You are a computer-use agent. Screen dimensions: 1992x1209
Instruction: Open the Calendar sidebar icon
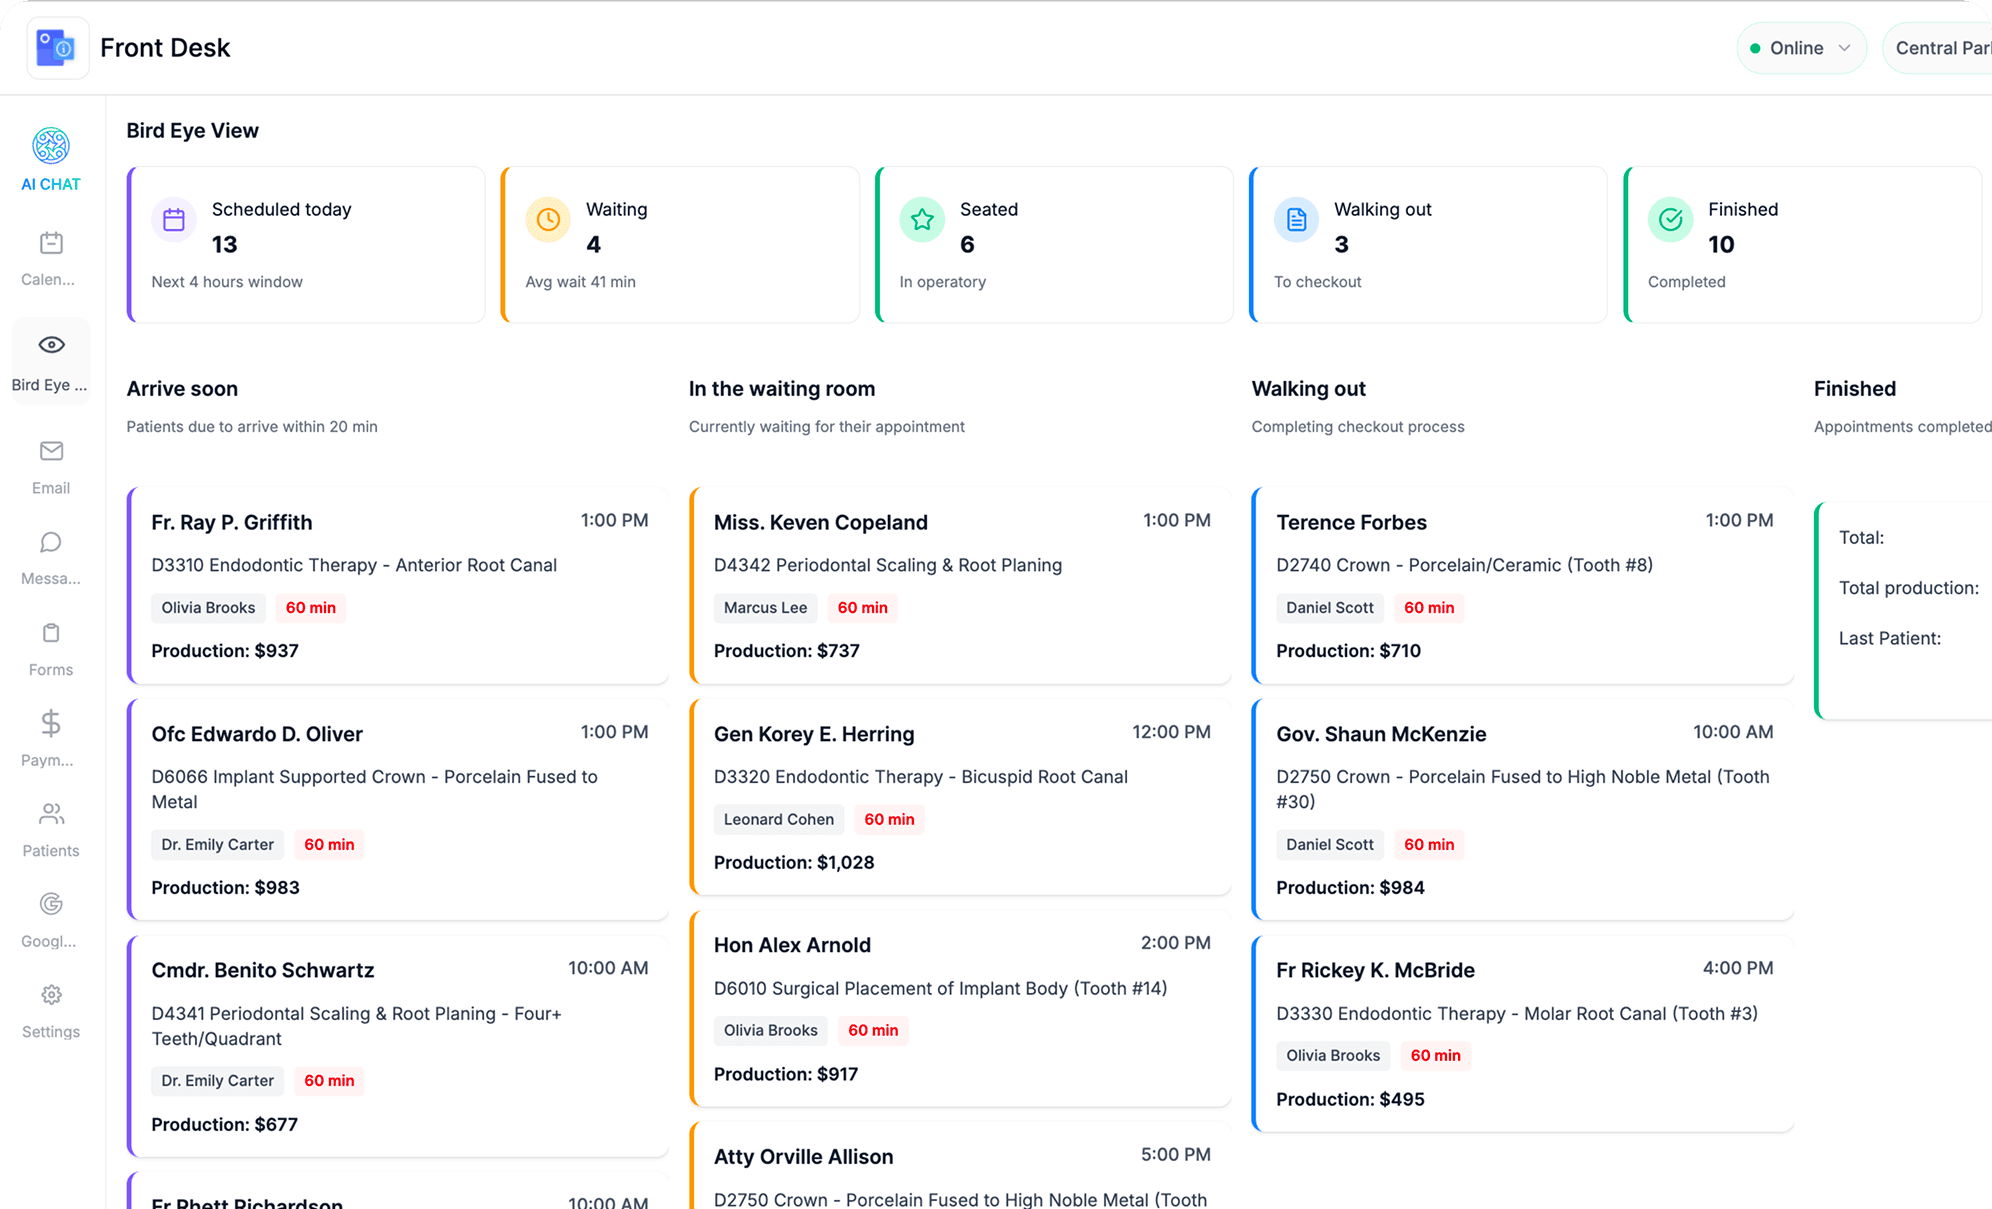tap(51, 243)
